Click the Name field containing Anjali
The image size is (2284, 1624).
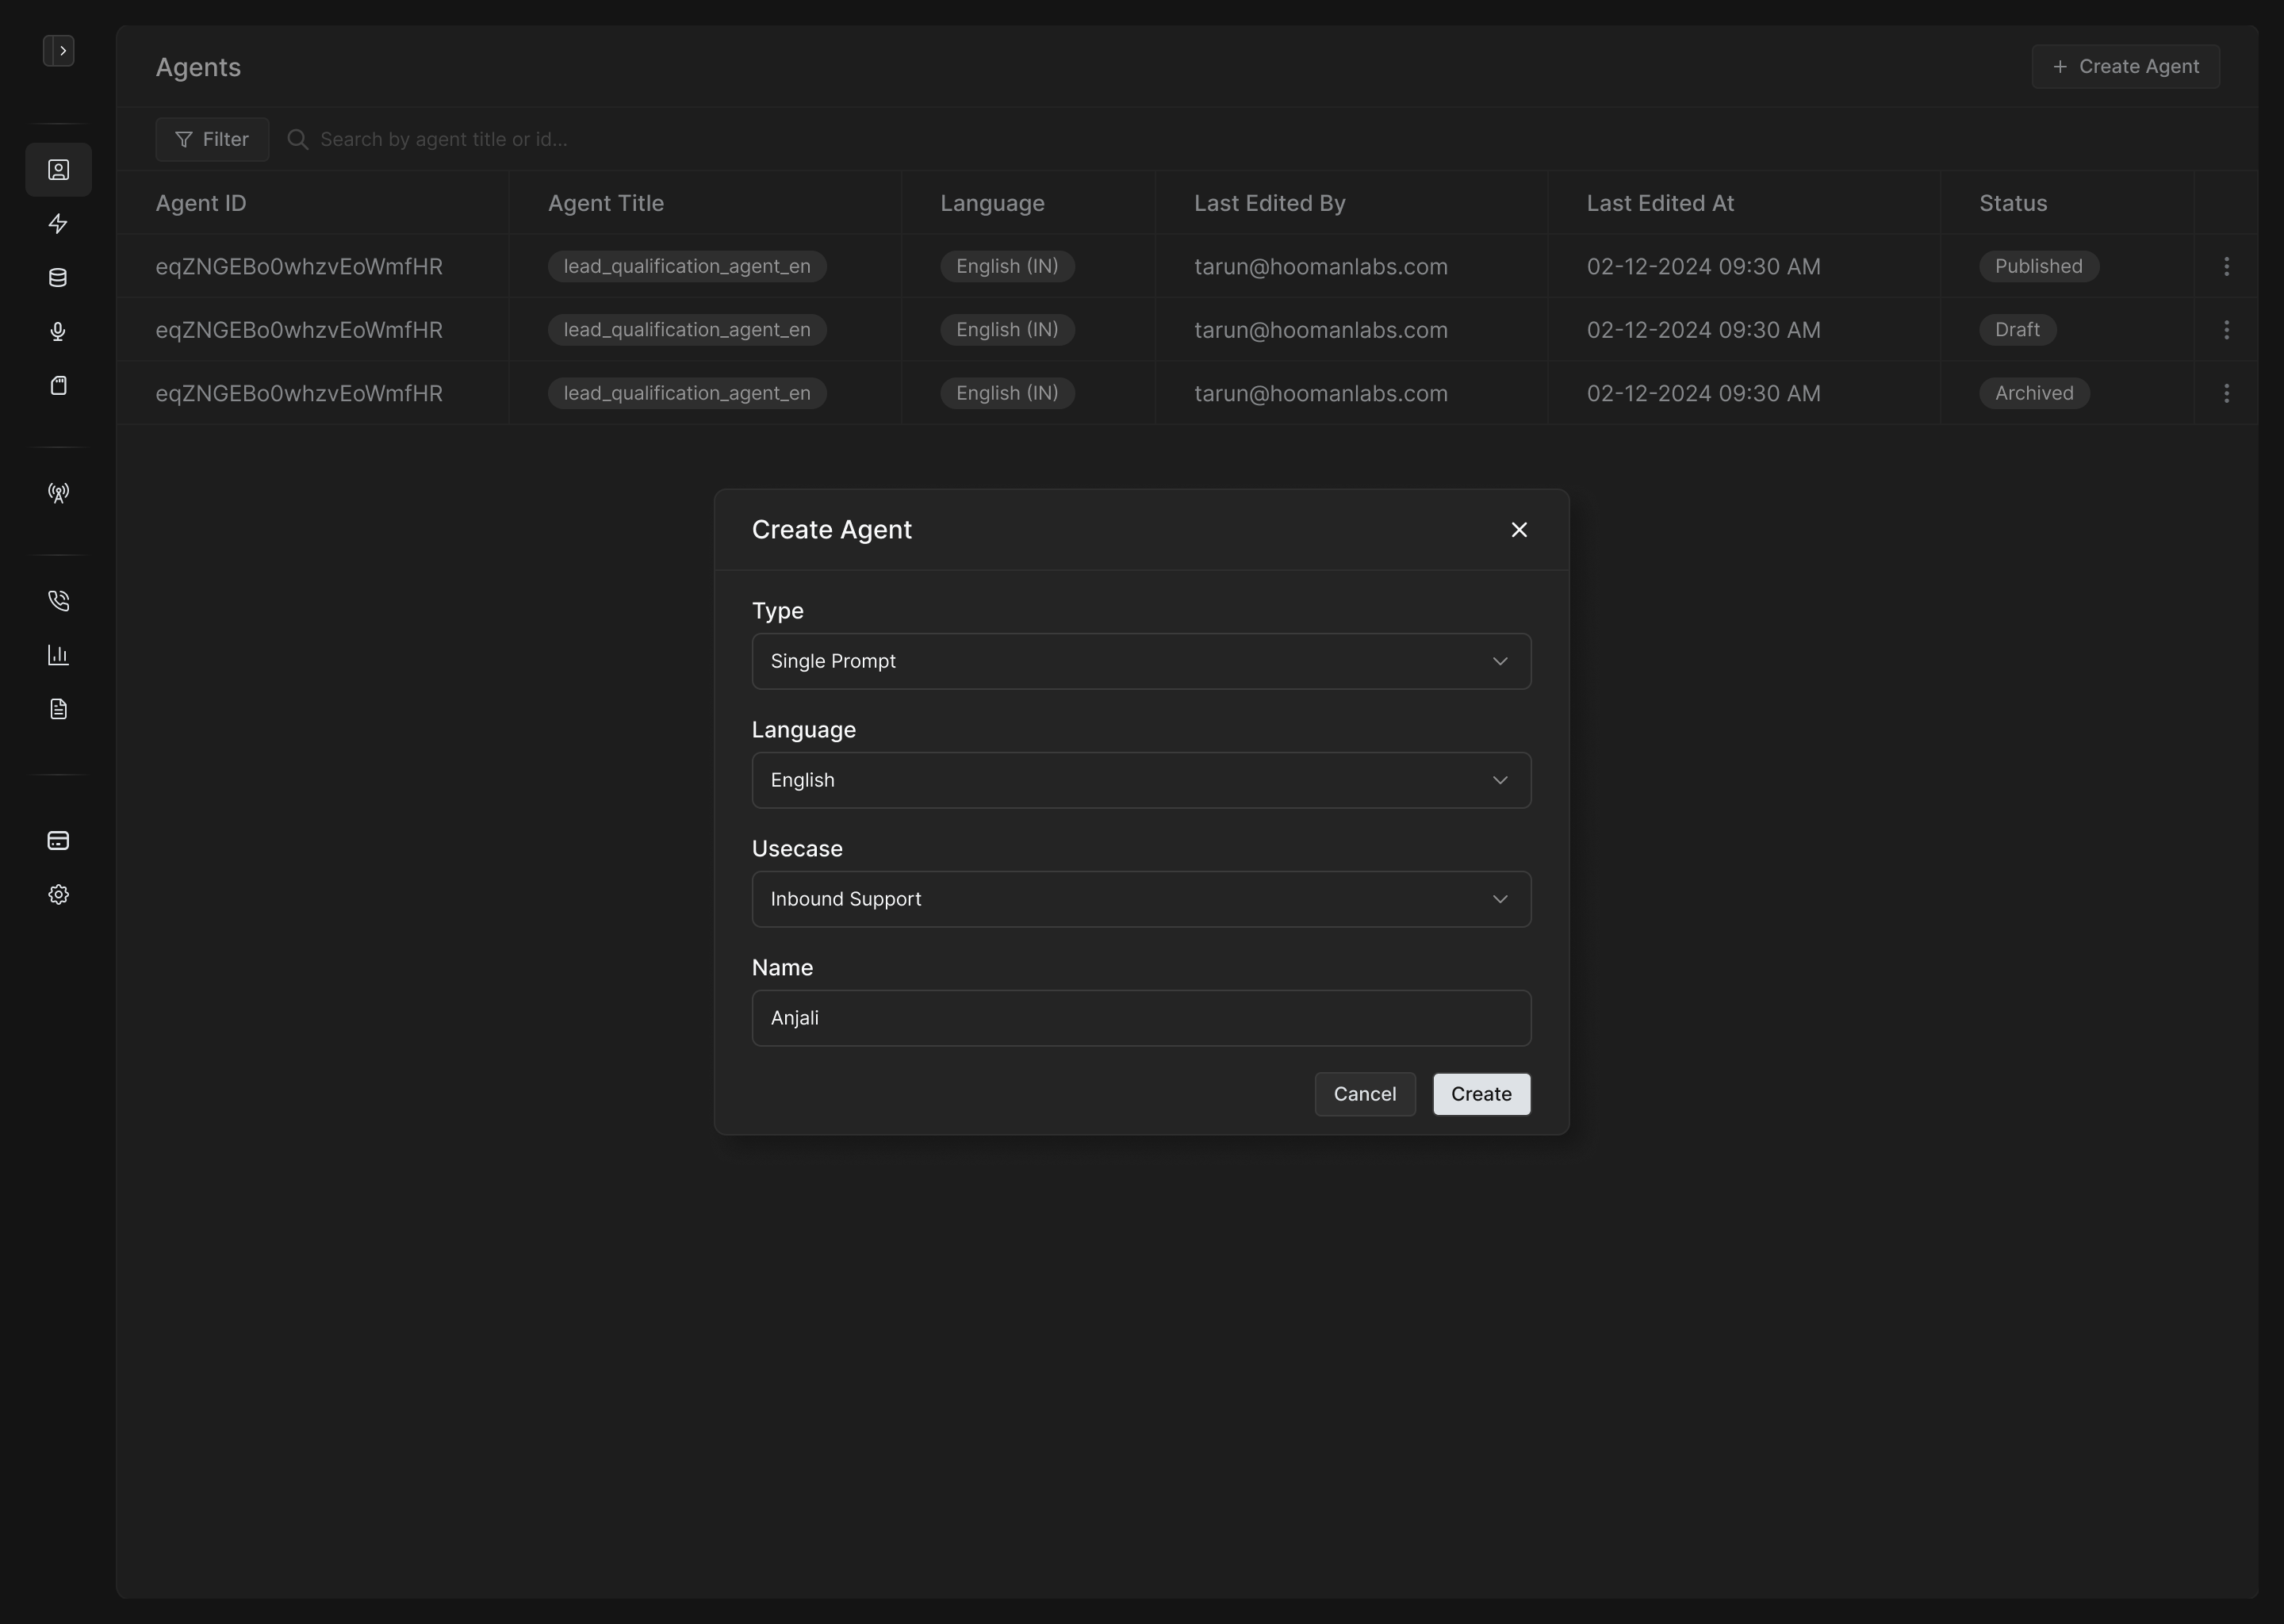coord(1141,1018)
